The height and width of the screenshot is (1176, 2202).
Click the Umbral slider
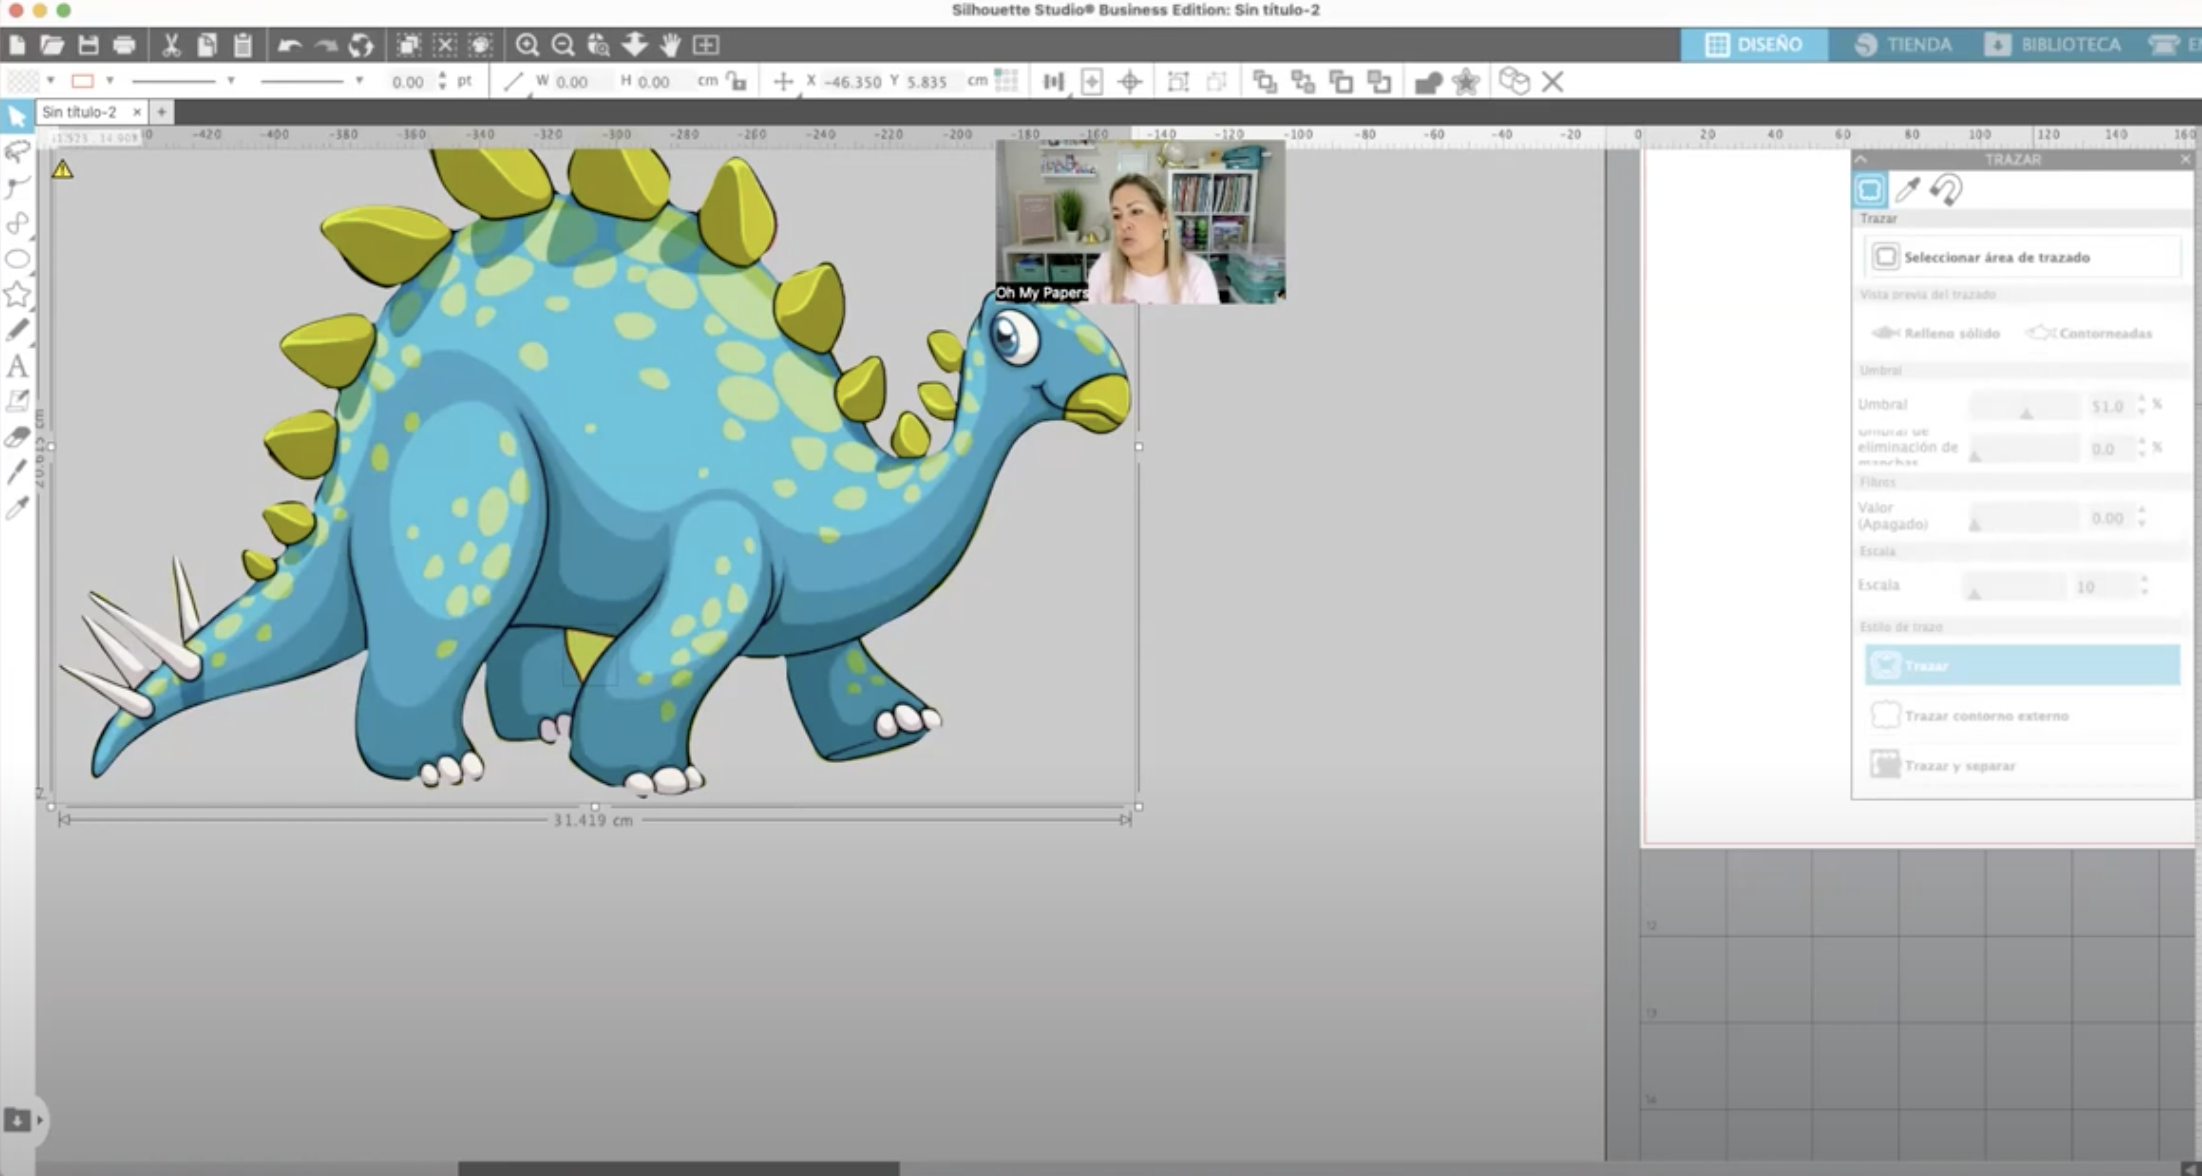(2024, 405)
